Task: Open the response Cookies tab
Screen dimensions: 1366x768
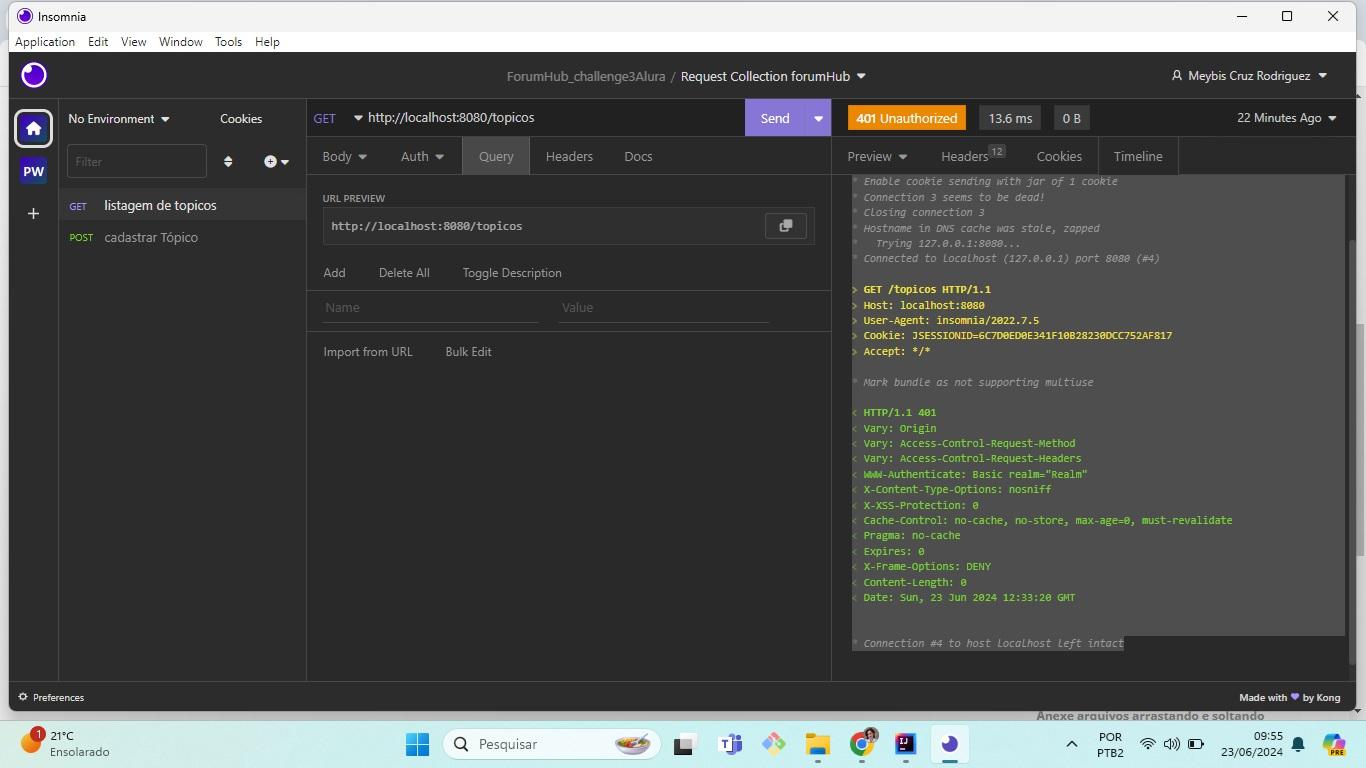Action: point(1059,156)
